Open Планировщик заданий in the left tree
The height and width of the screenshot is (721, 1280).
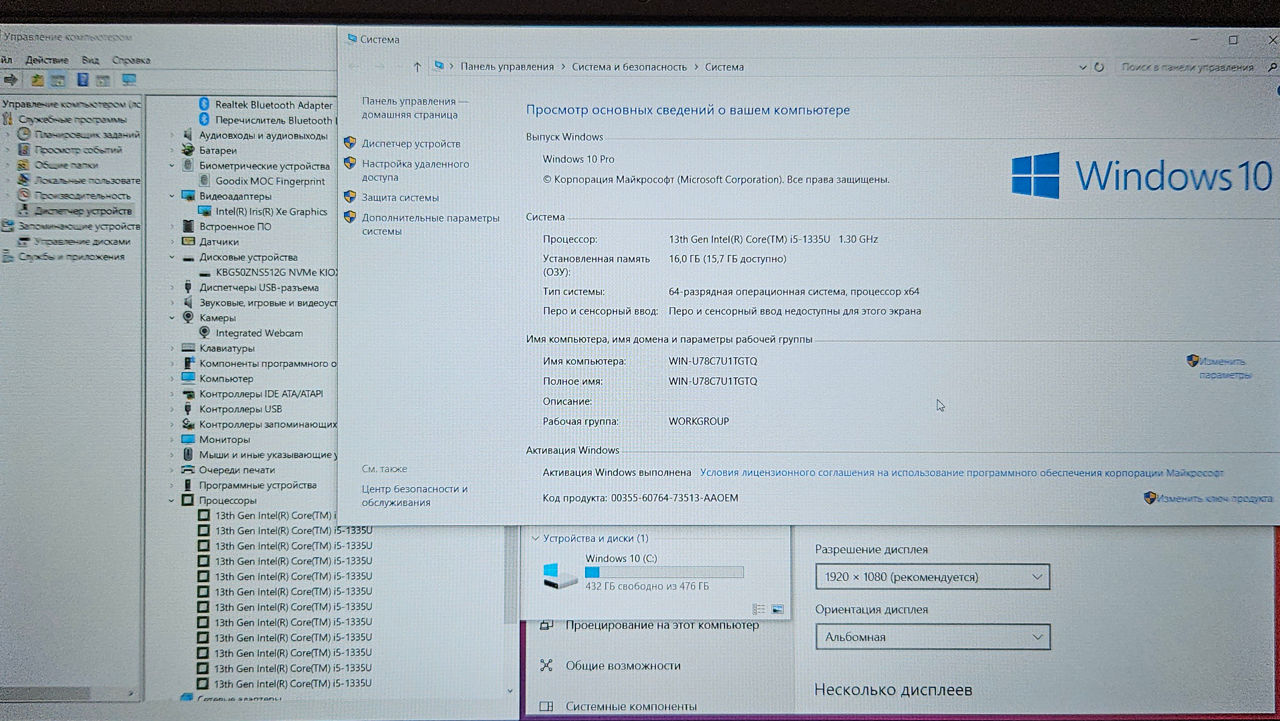point(87,134)
